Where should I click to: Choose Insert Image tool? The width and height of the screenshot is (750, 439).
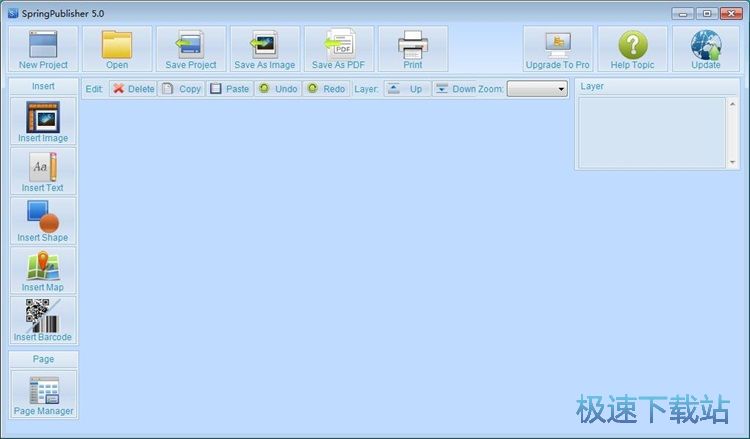click(x=43, y=121)
